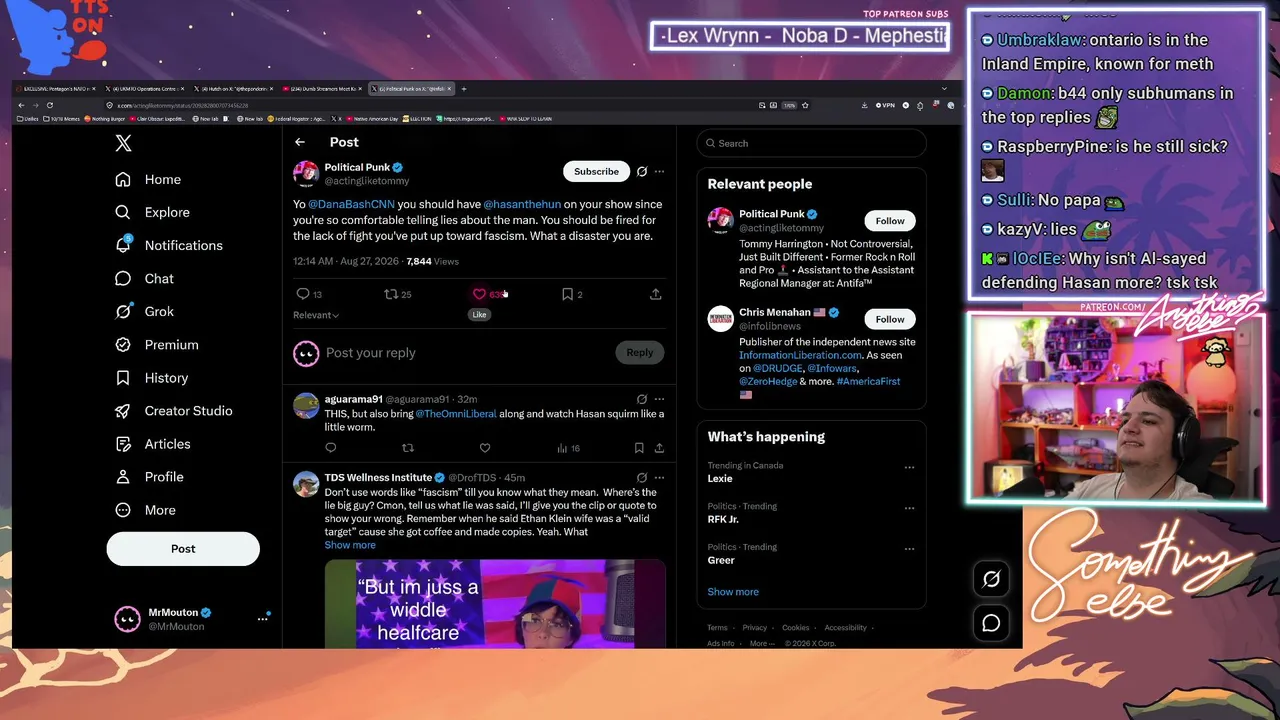Subscribe to Political Punk
Viewport: 1280px width, 720px height.
(x=596, y=172)
